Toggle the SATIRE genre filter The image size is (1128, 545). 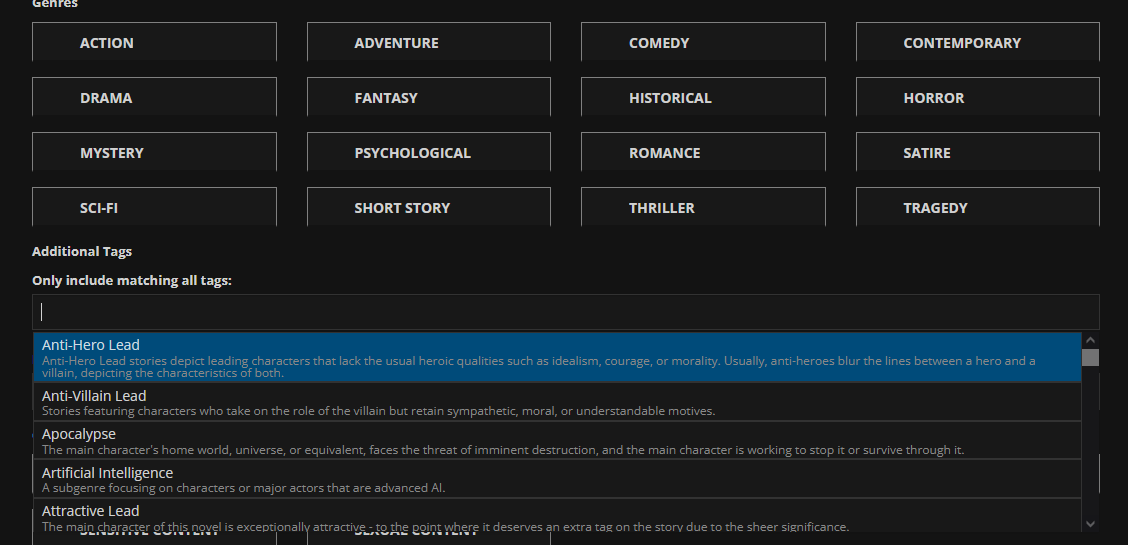[978, 152]
